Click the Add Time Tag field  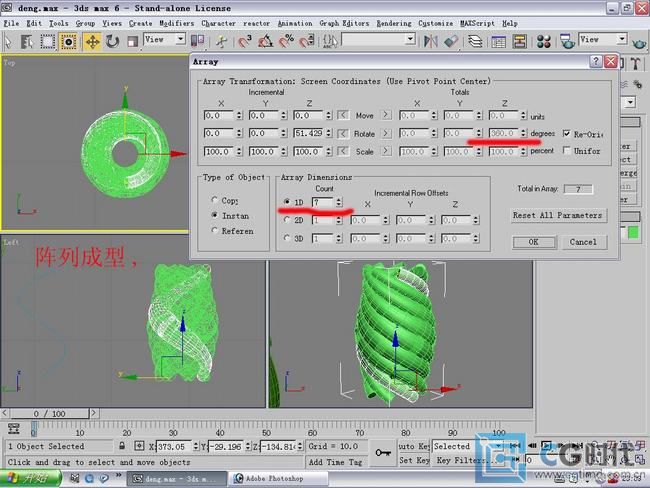[x=335, y=461]
